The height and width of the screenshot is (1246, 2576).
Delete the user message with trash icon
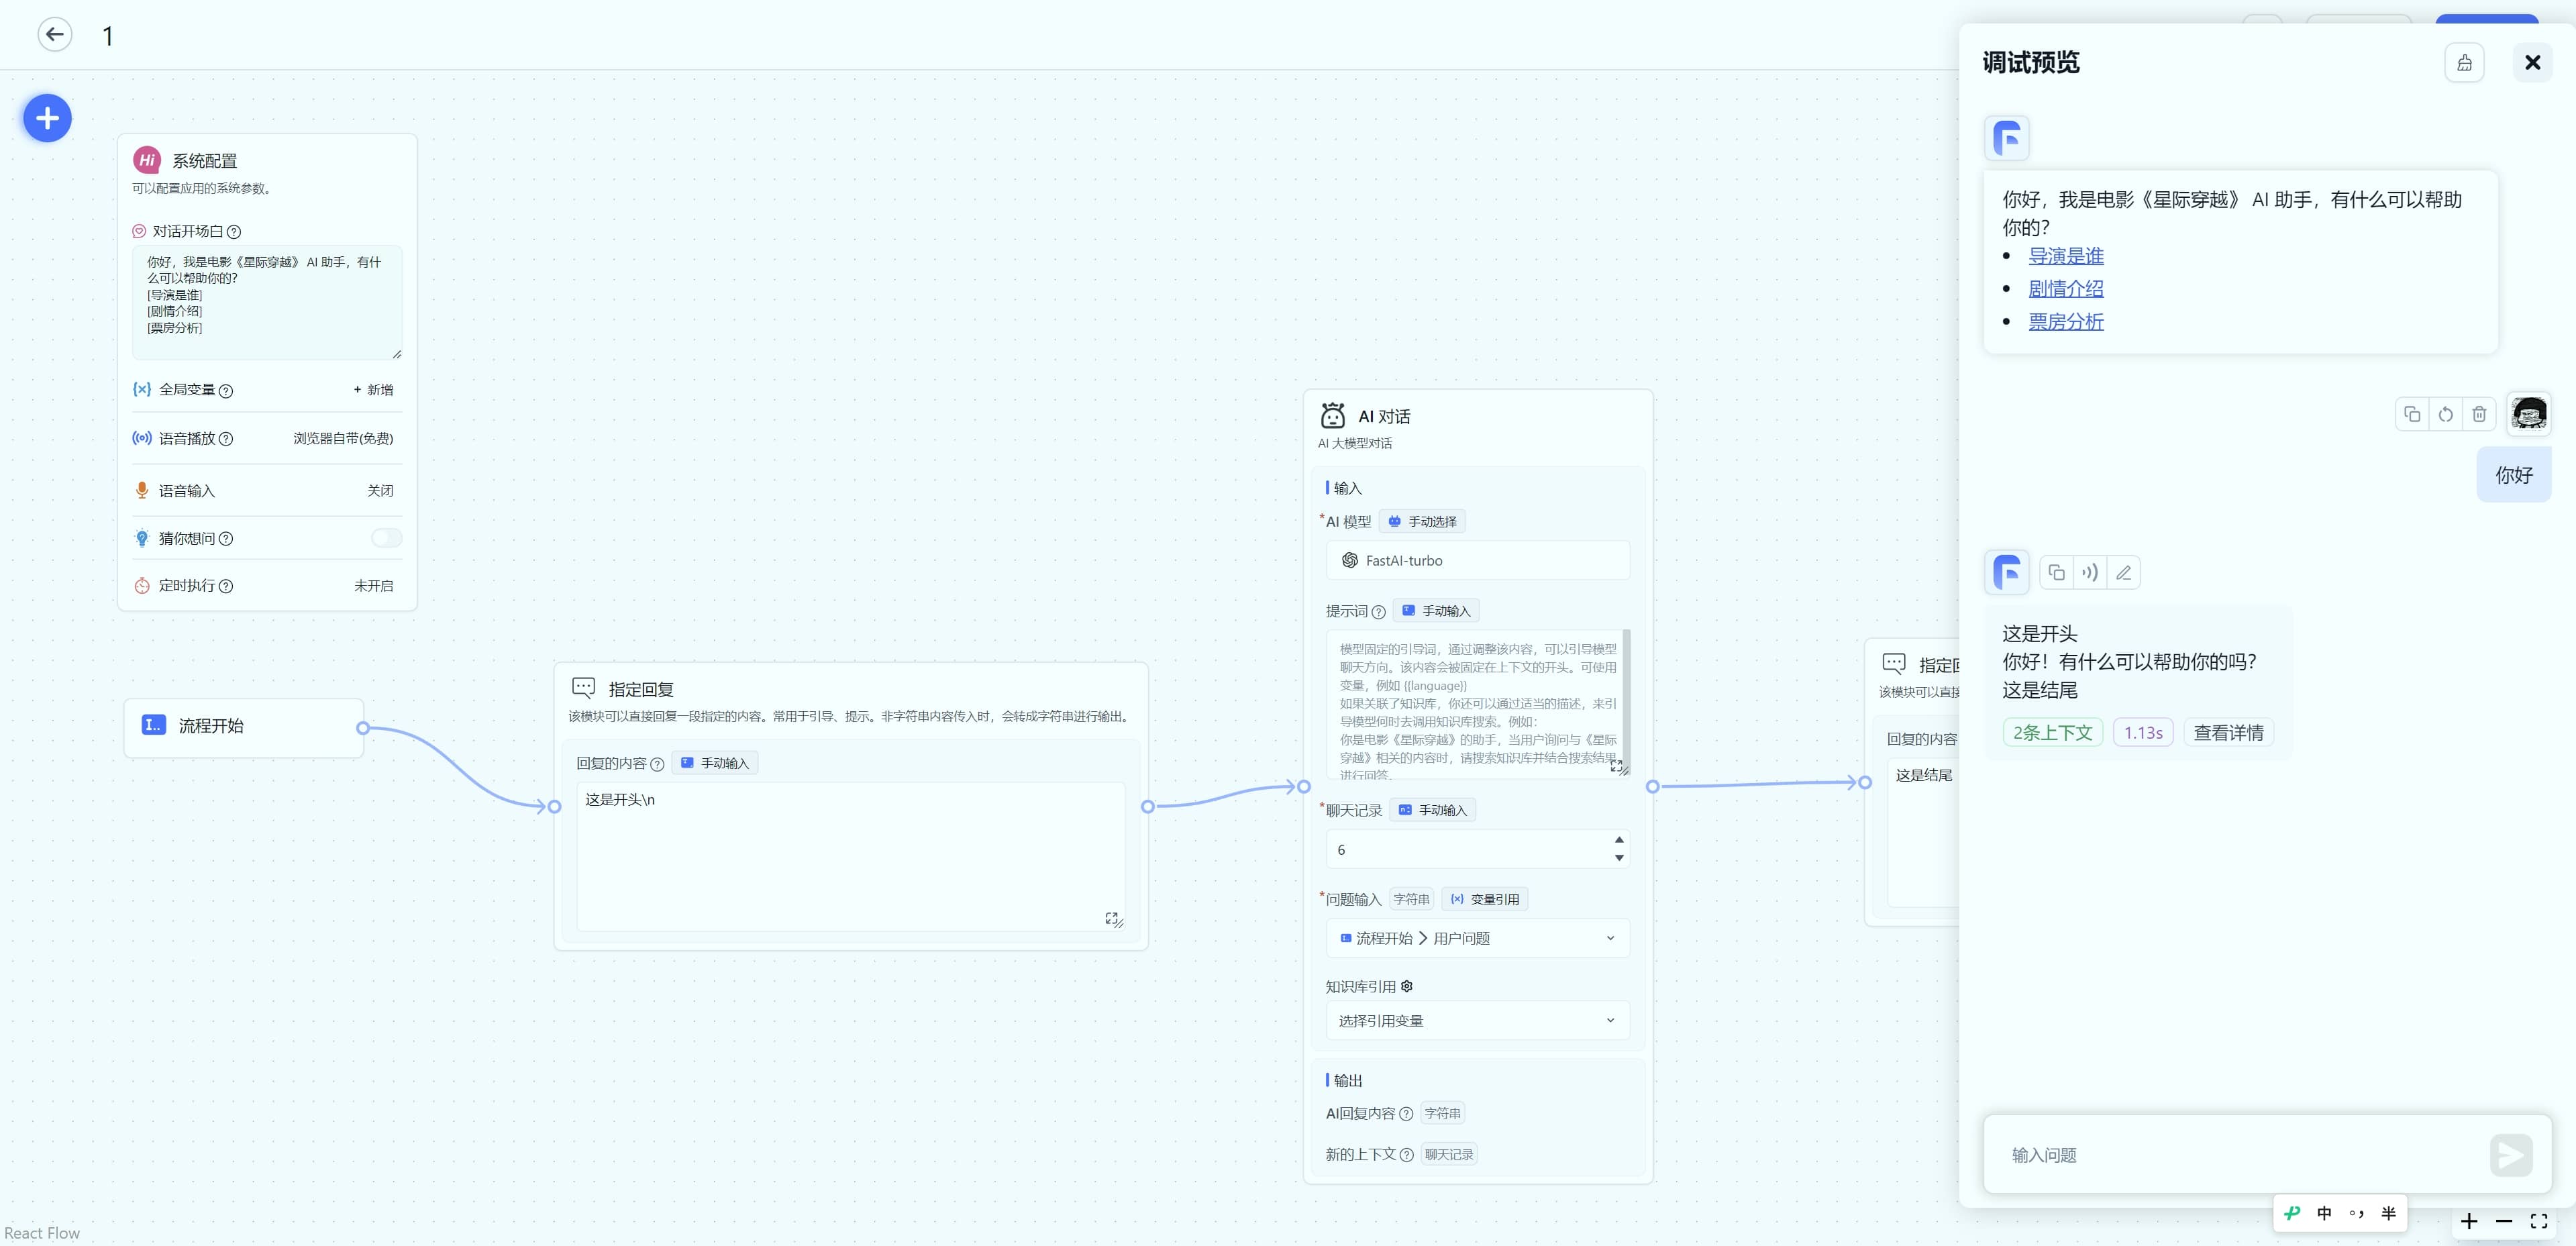[2479, 414]
